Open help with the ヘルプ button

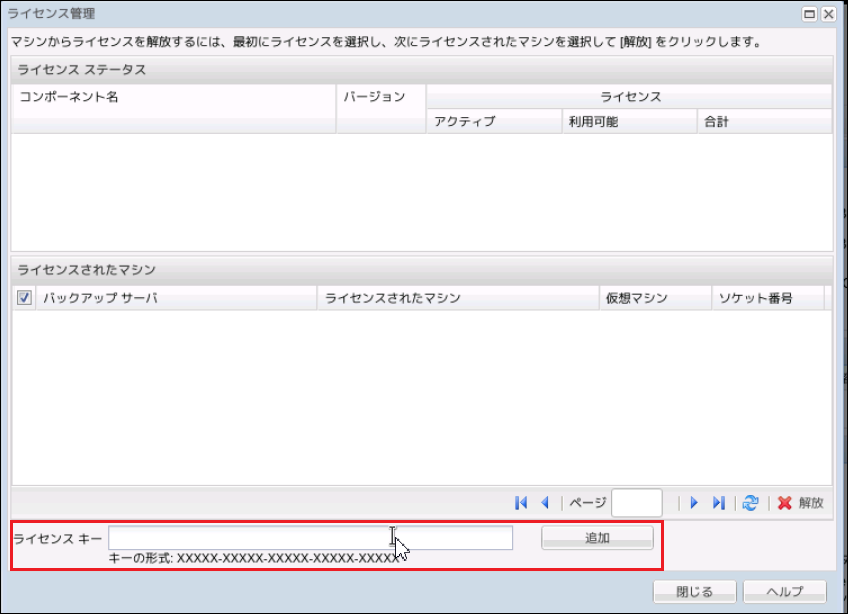click(786, 591)
